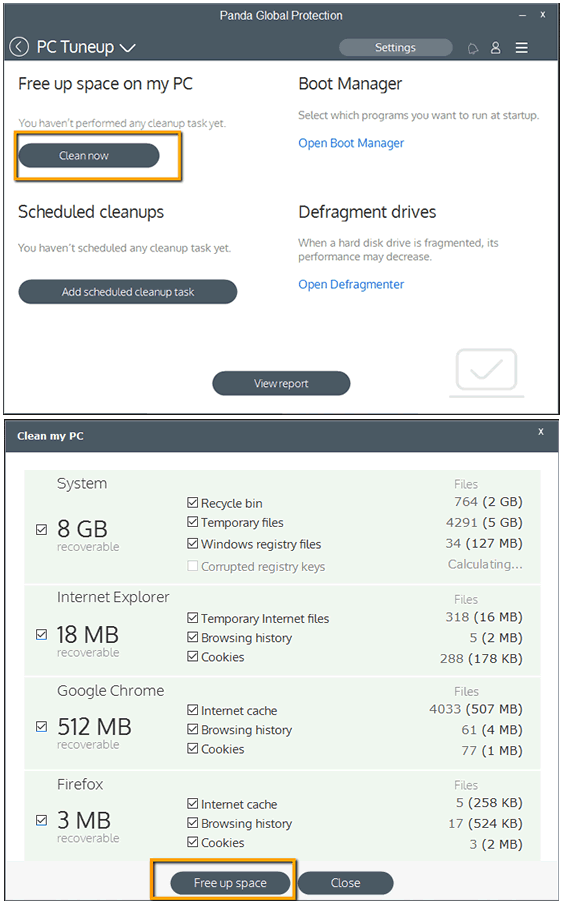Uncheck Google Chrome Browsing history checkbox

click(x=193, y=729)
